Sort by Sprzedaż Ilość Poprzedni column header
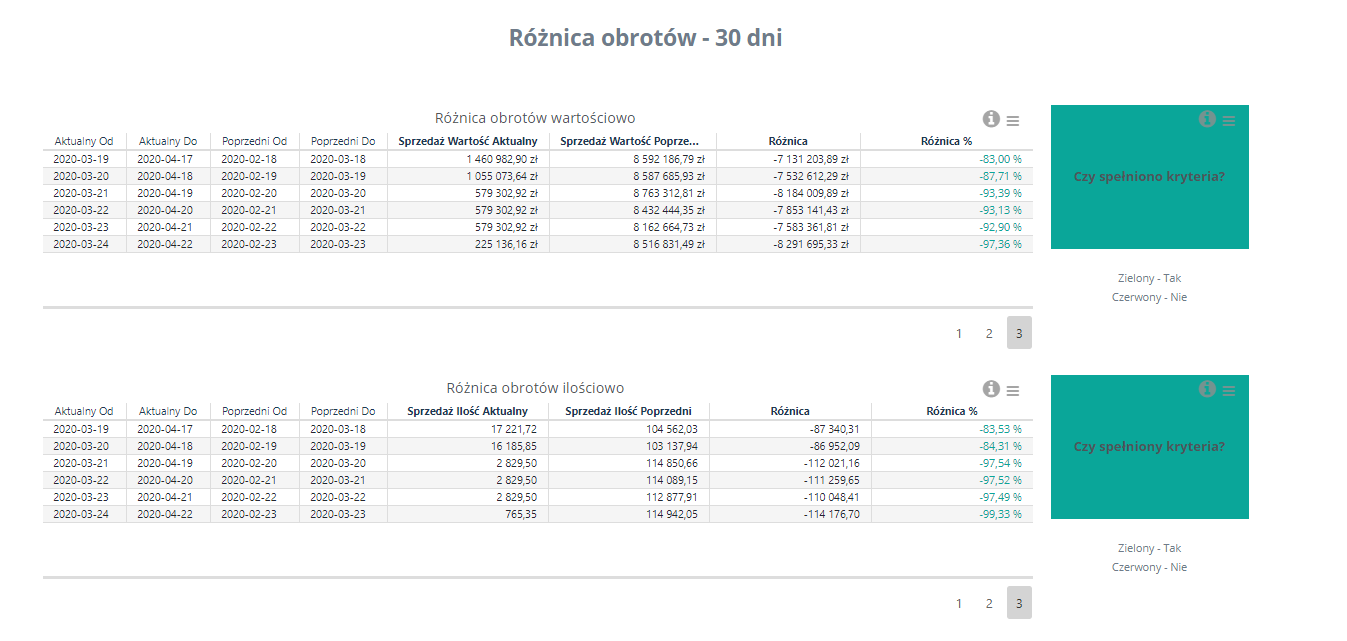 click(628, 411)
